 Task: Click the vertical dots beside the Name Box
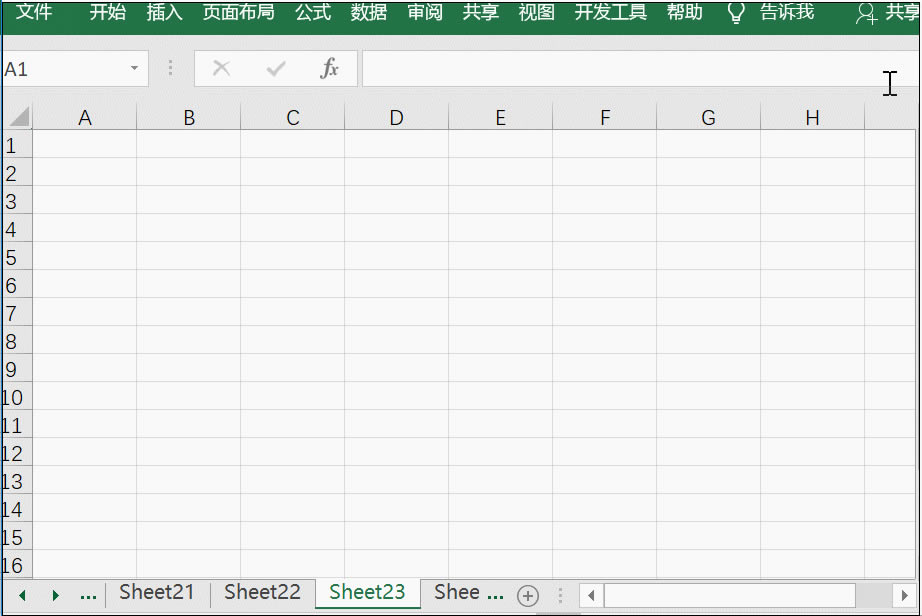click(x=170, y=70)
